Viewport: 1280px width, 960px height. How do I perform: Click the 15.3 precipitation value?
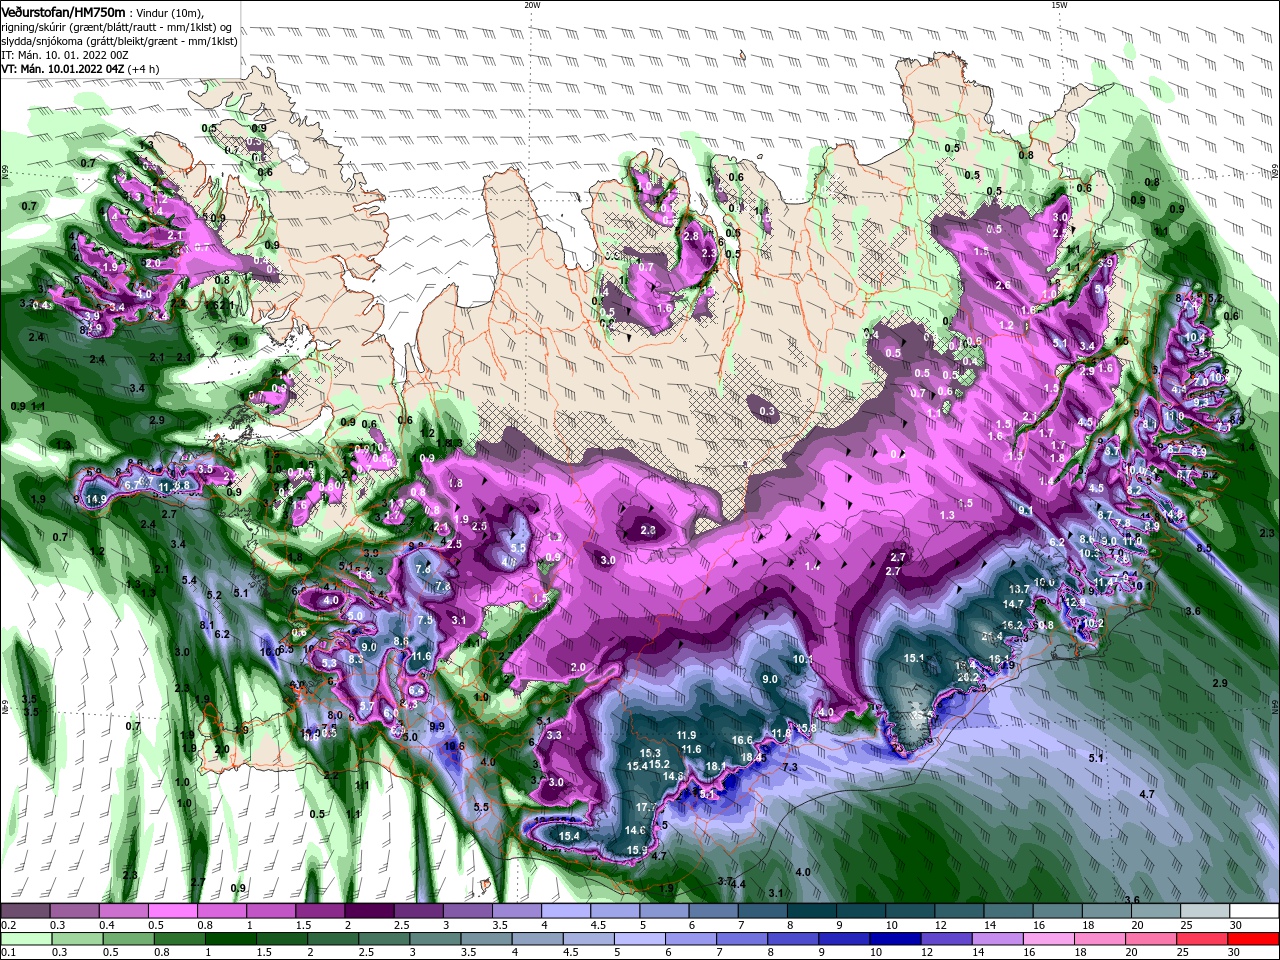pyautogui.click(x=650, y=753)
